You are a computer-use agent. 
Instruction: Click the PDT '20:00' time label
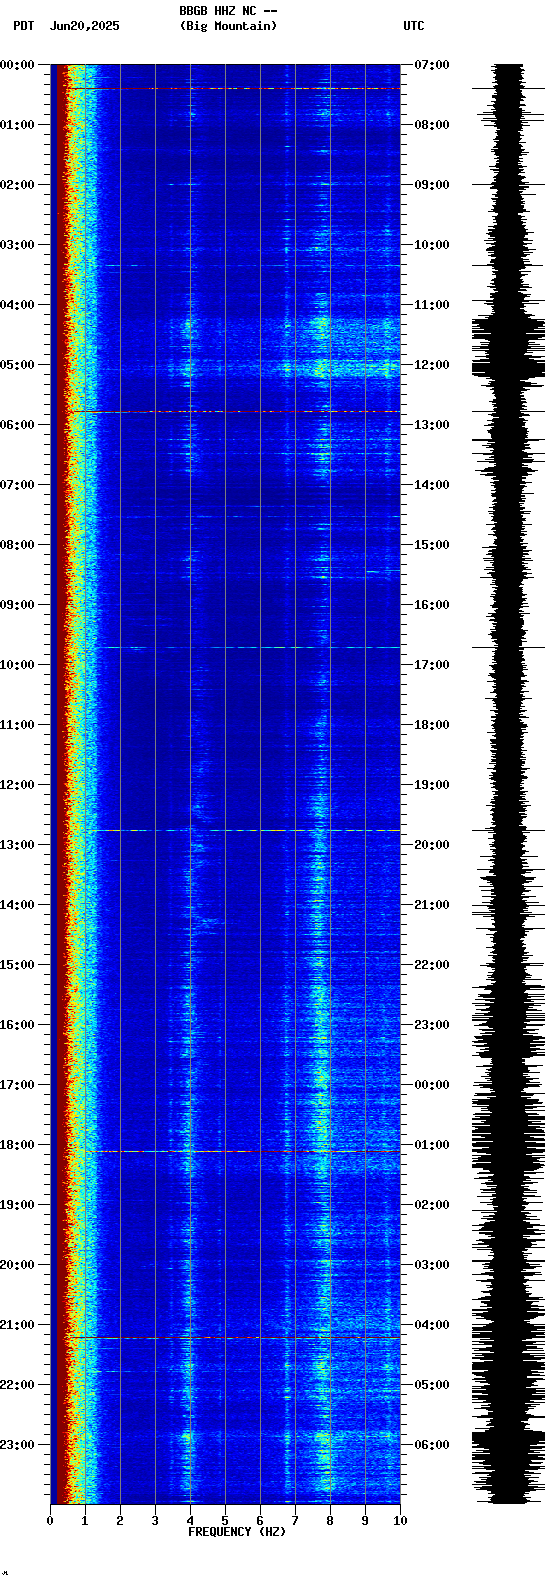click(17, 1265)
